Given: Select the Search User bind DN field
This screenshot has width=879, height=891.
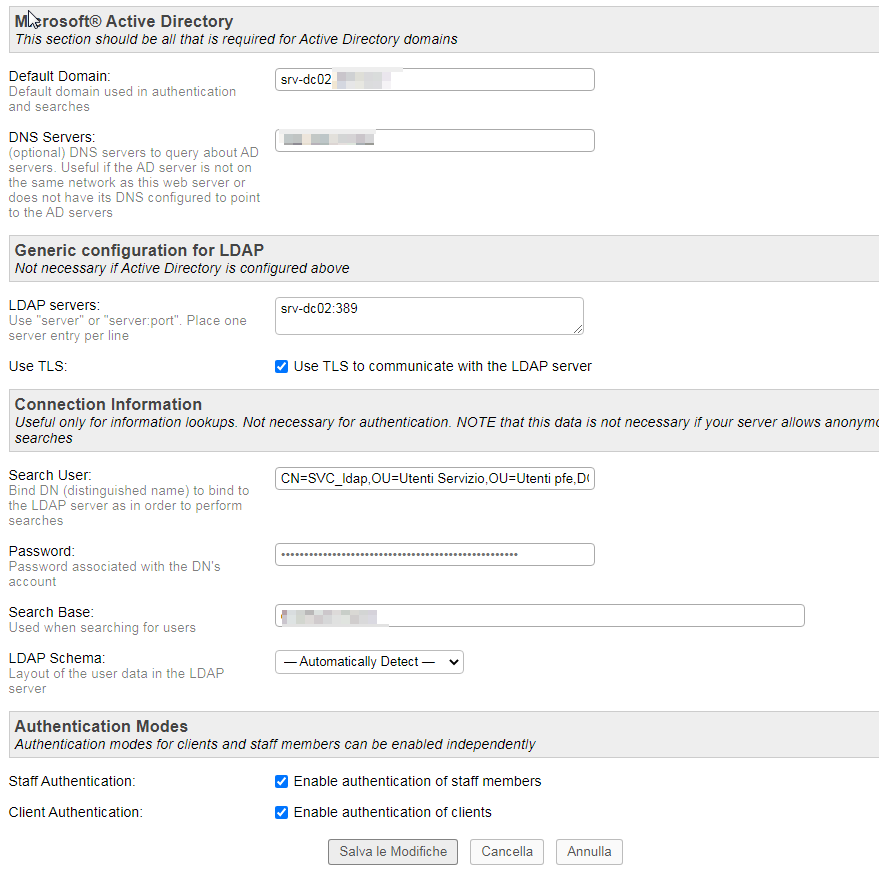Looking at the screenshot, I should [x=434, y=480].
